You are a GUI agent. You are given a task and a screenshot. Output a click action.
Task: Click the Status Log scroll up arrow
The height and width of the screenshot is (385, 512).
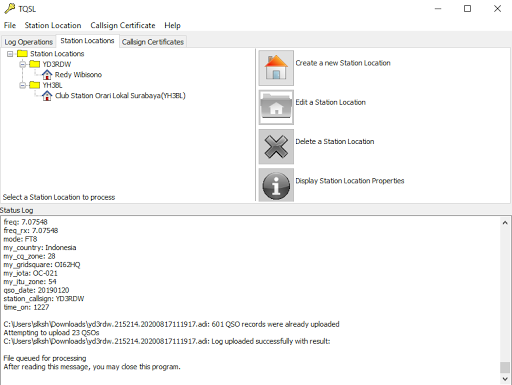click(505, 223)
